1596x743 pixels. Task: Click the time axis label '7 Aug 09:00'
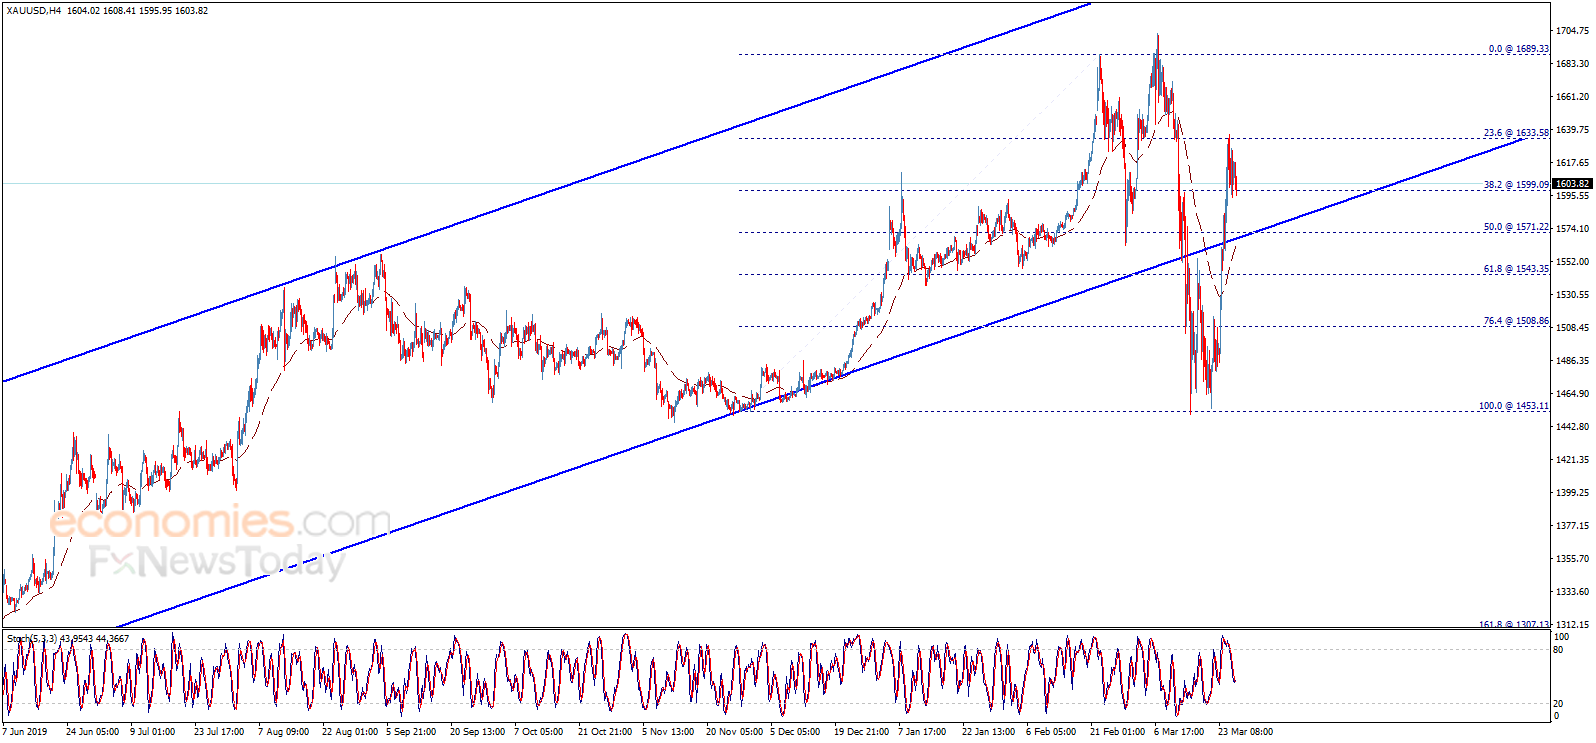click(284, 732)
